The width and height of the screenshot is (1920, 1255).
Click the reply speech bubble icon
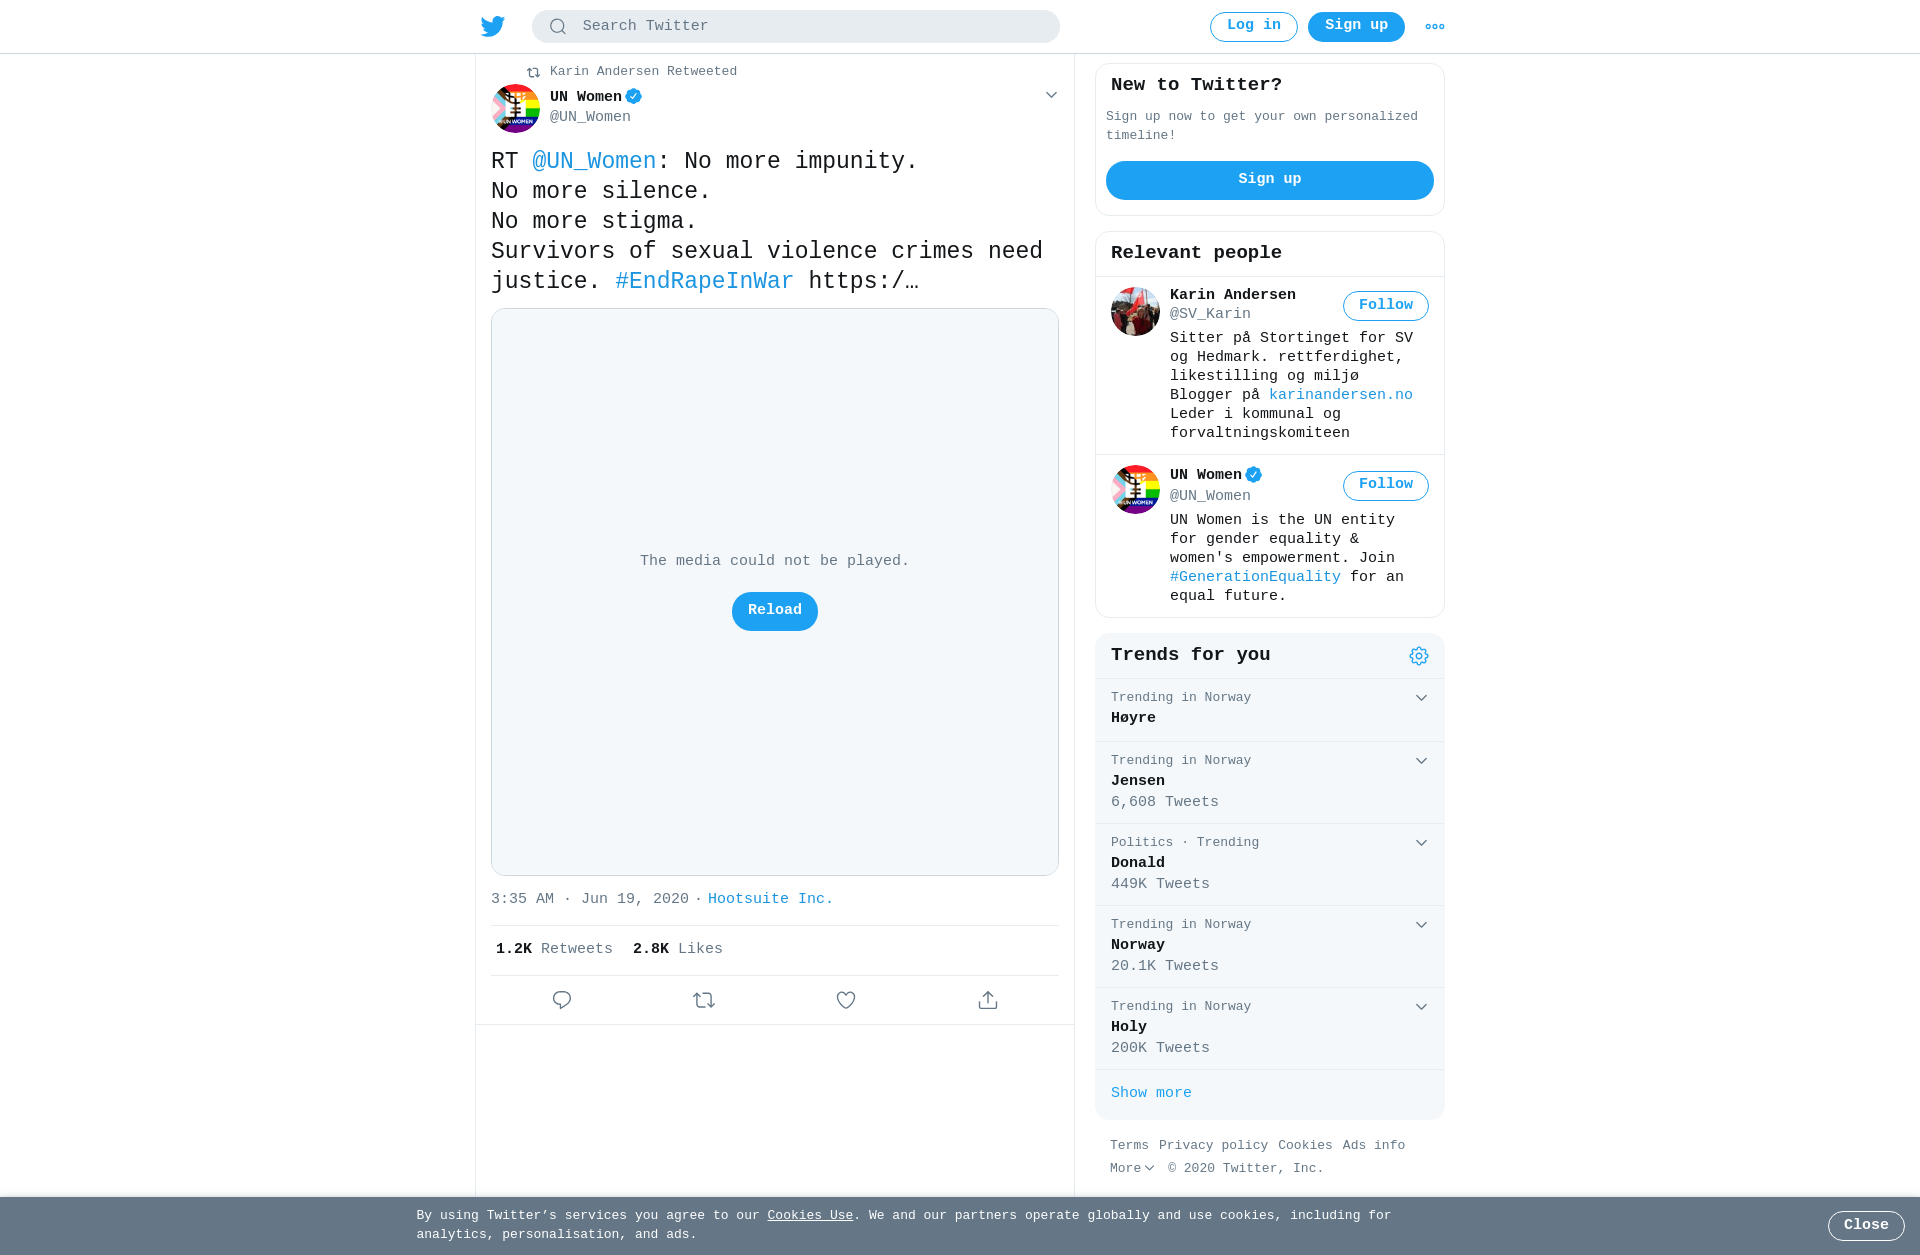[562, 1000]
